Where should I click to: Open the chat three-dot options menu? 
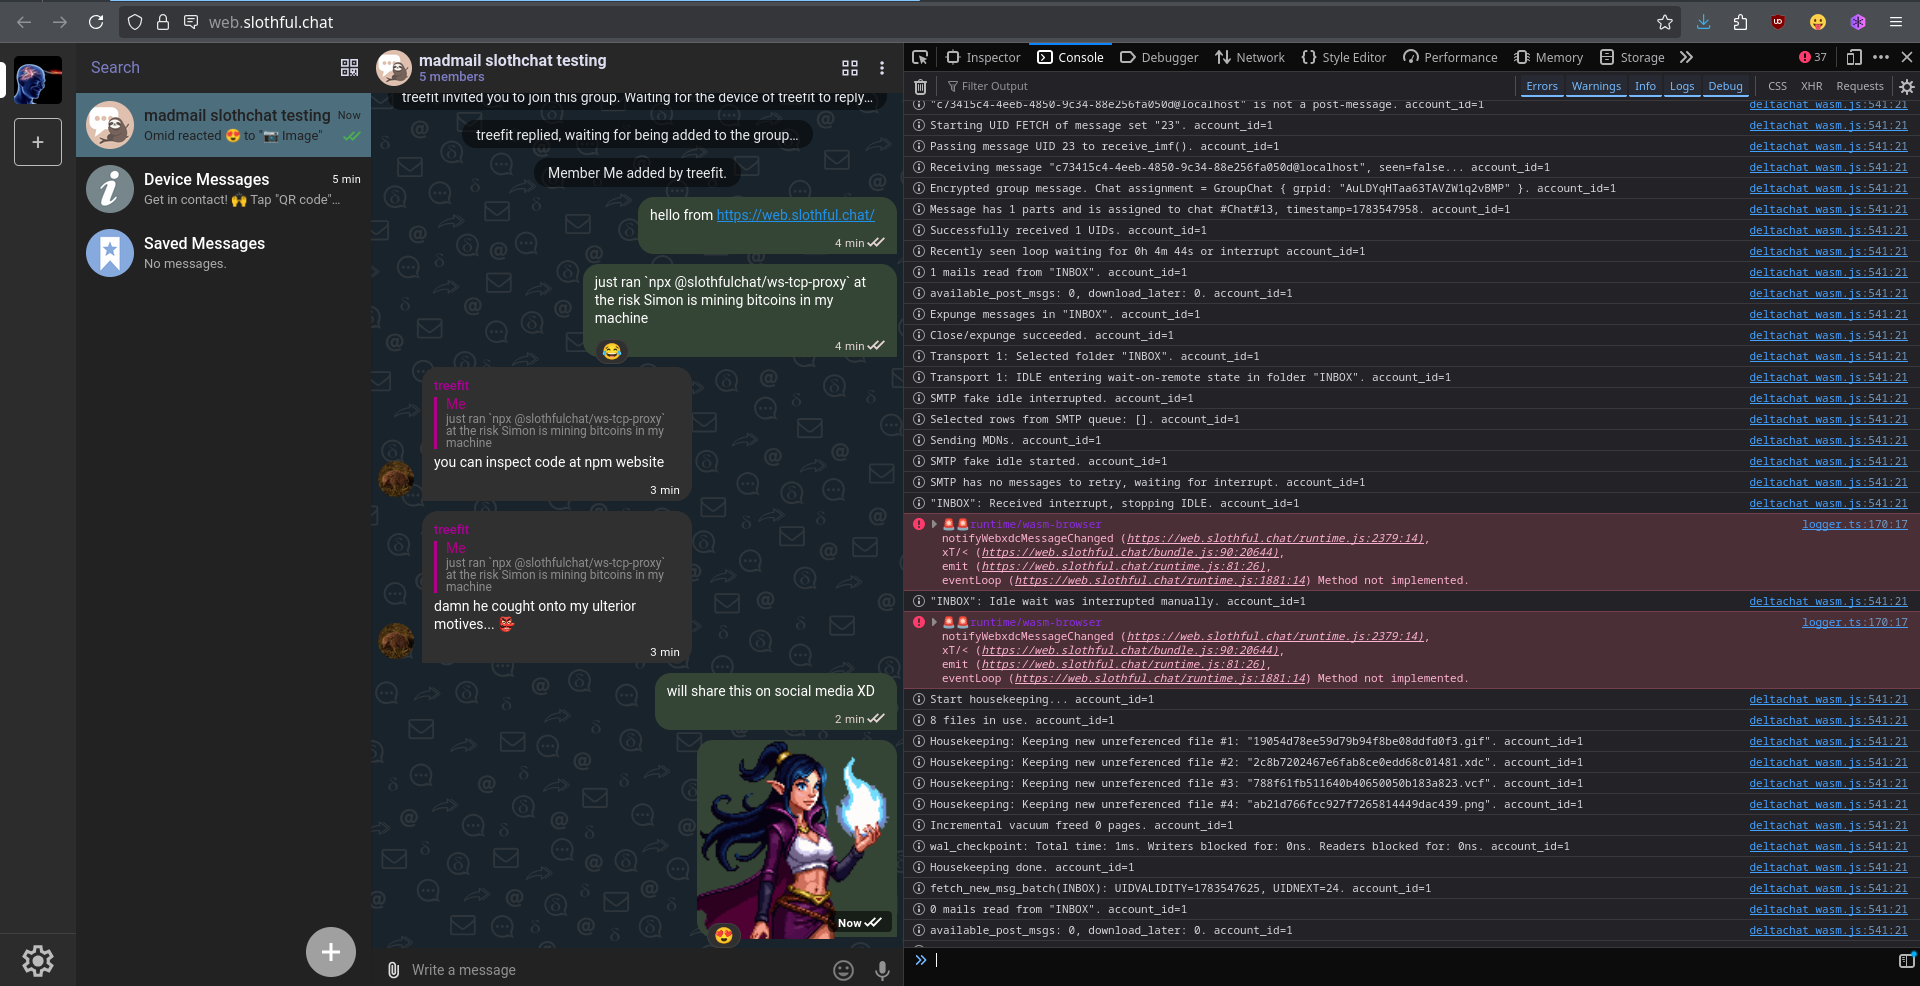point(882,68)
